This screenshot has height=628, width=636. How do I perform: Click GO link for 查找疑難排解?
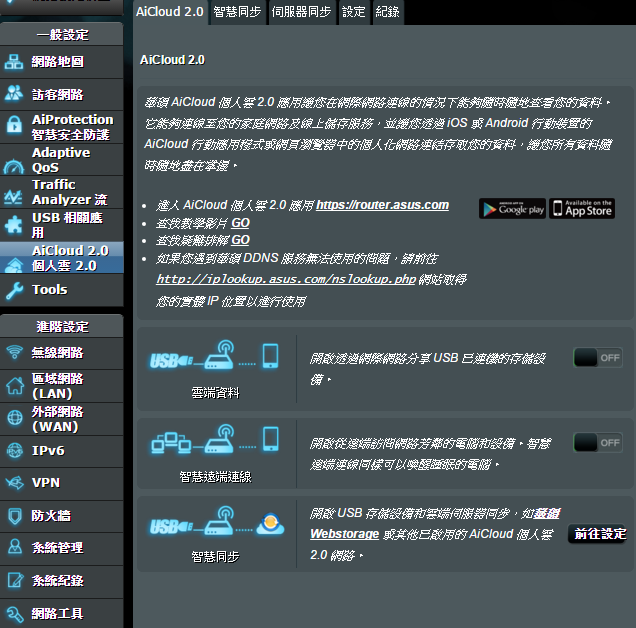[240, 240]
